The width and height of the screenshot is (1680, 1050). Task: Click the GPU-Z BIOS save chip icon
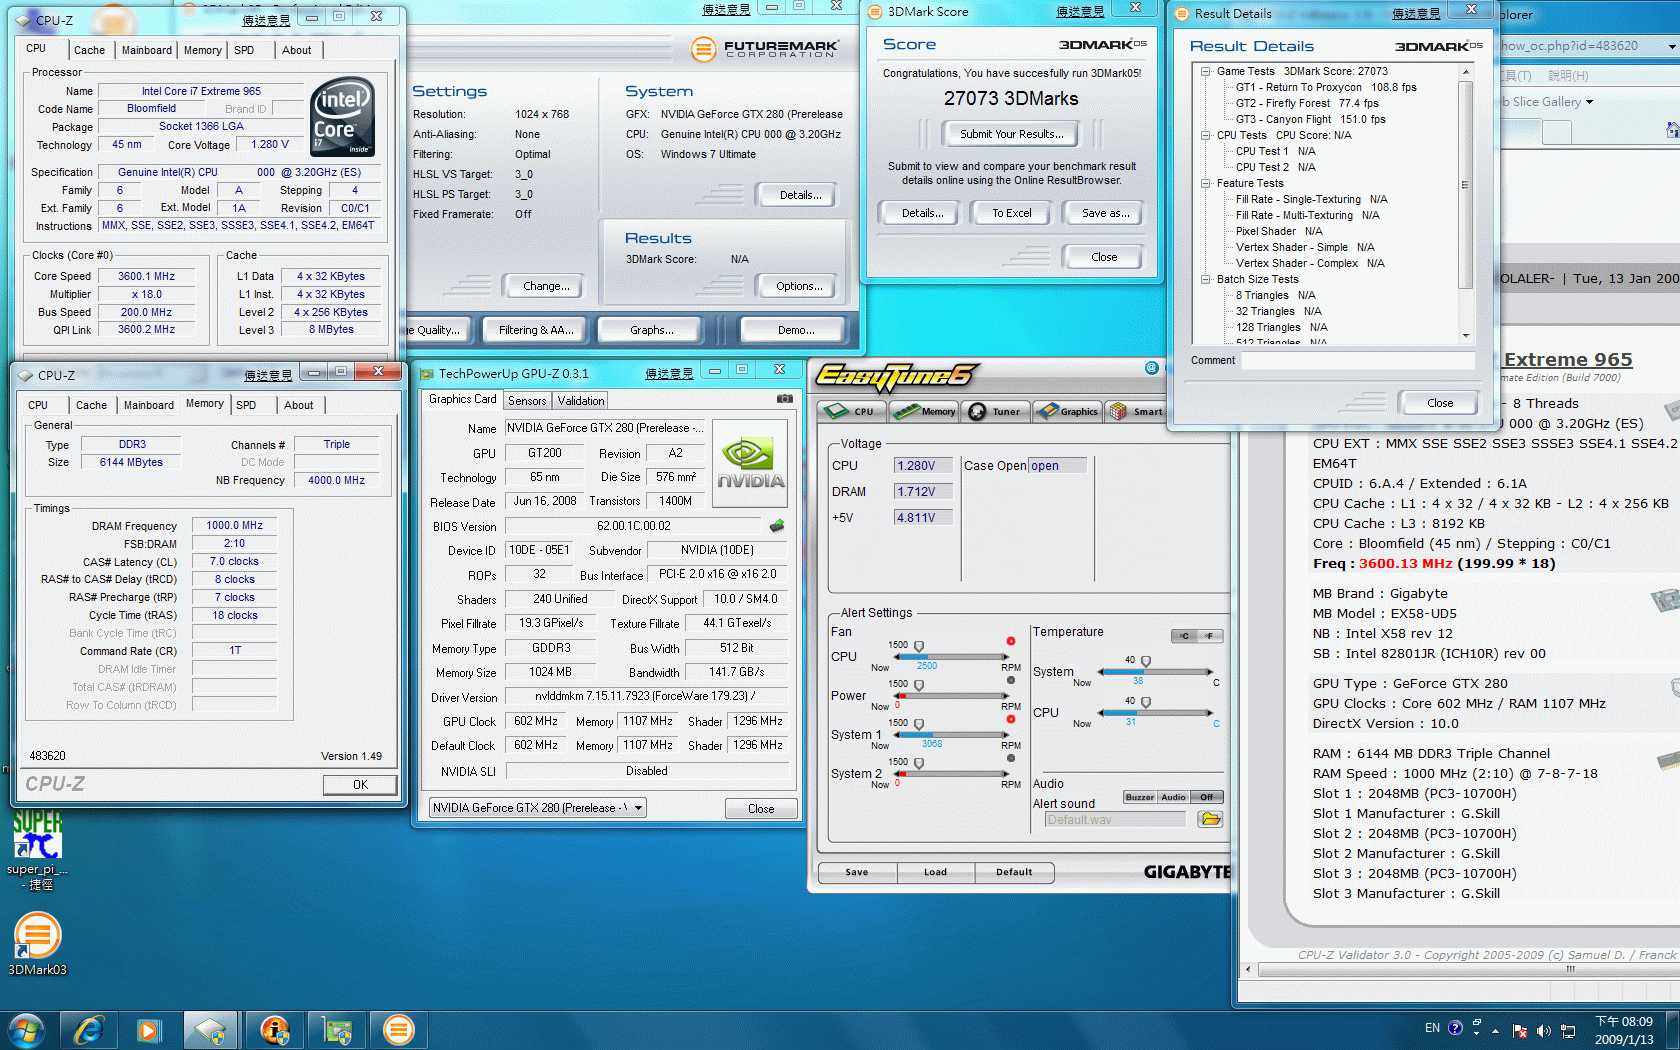[x=777, y=526]
